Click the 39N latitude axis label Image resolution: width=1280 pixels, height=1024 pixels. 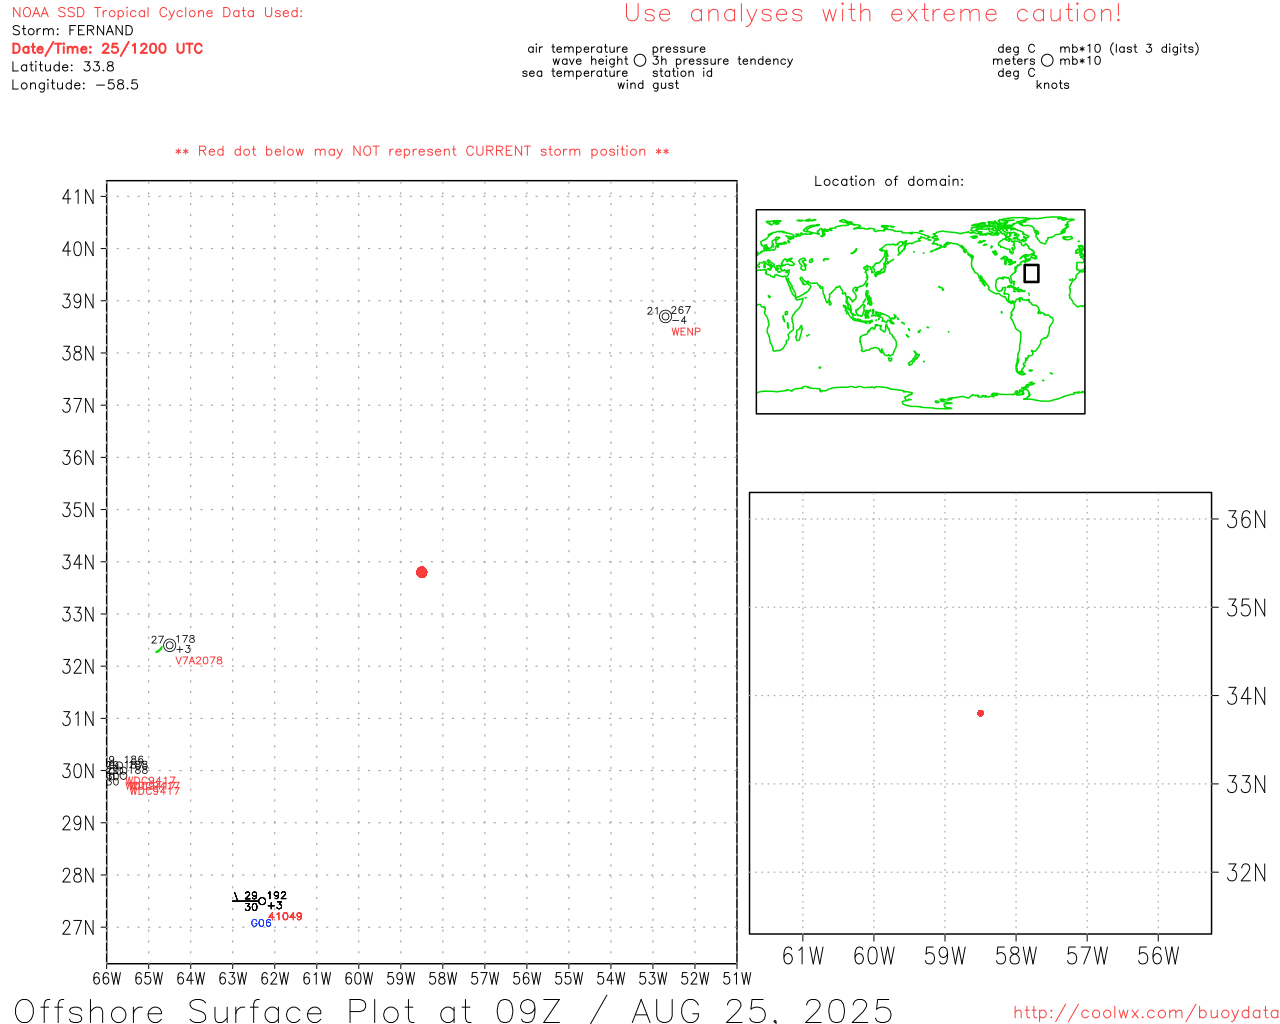(x=79, y=301)
